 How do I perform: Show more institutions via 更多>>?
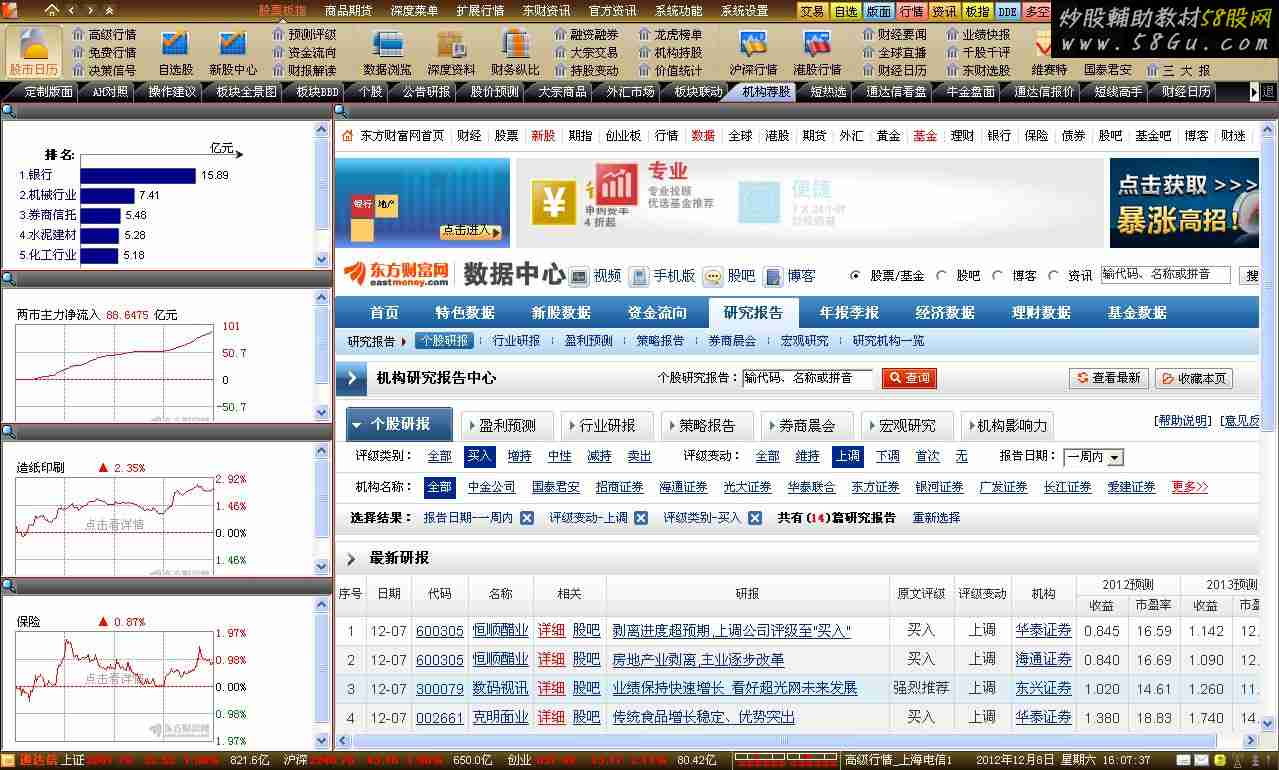(x=1190, y=487)
